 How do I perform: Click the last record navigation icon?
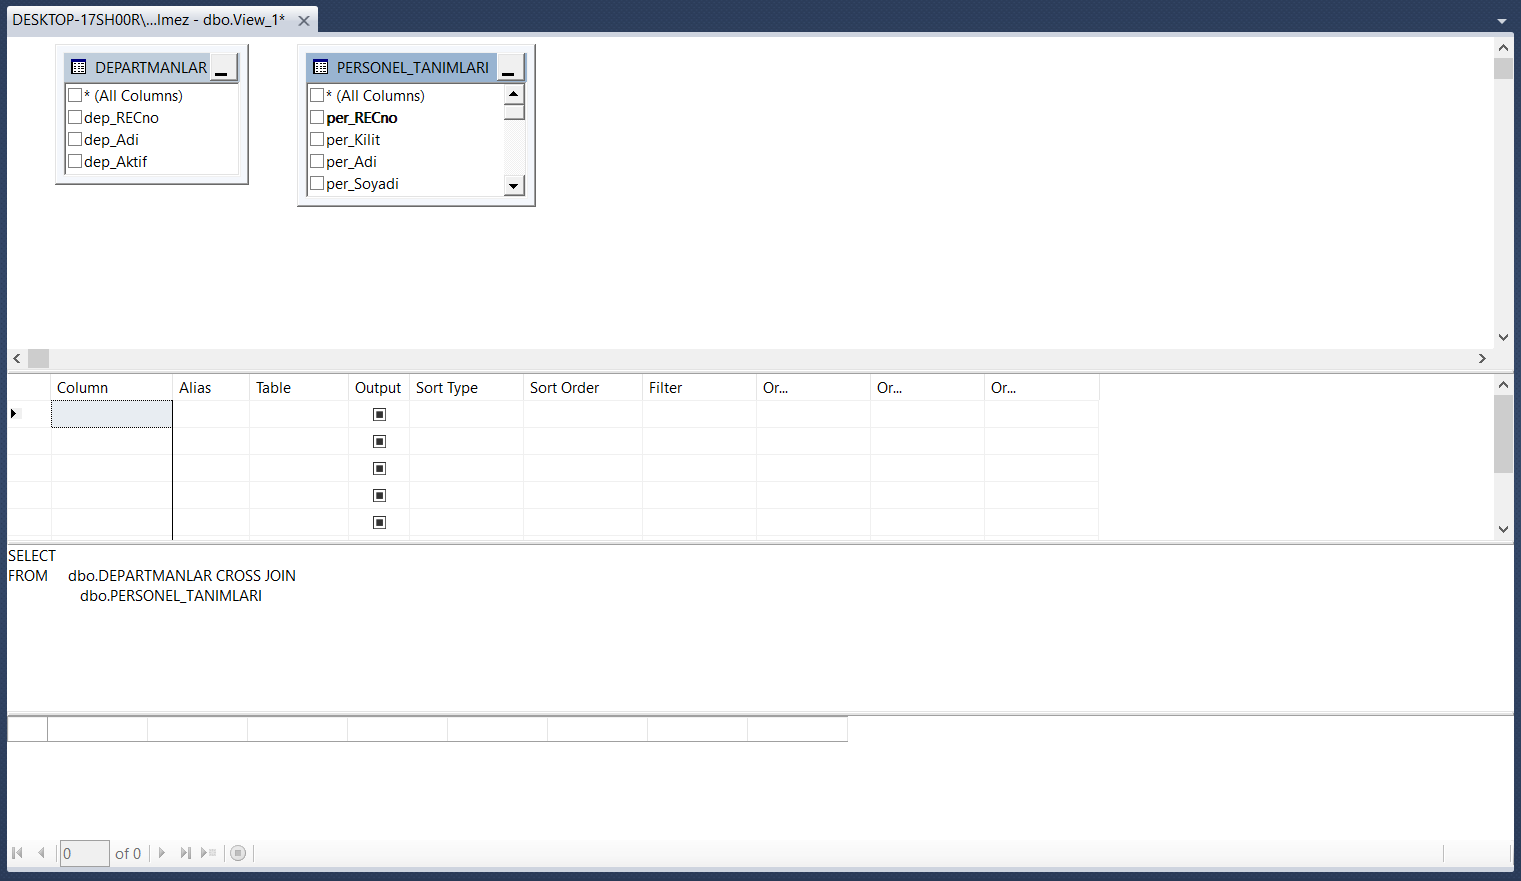coord(185,853)
